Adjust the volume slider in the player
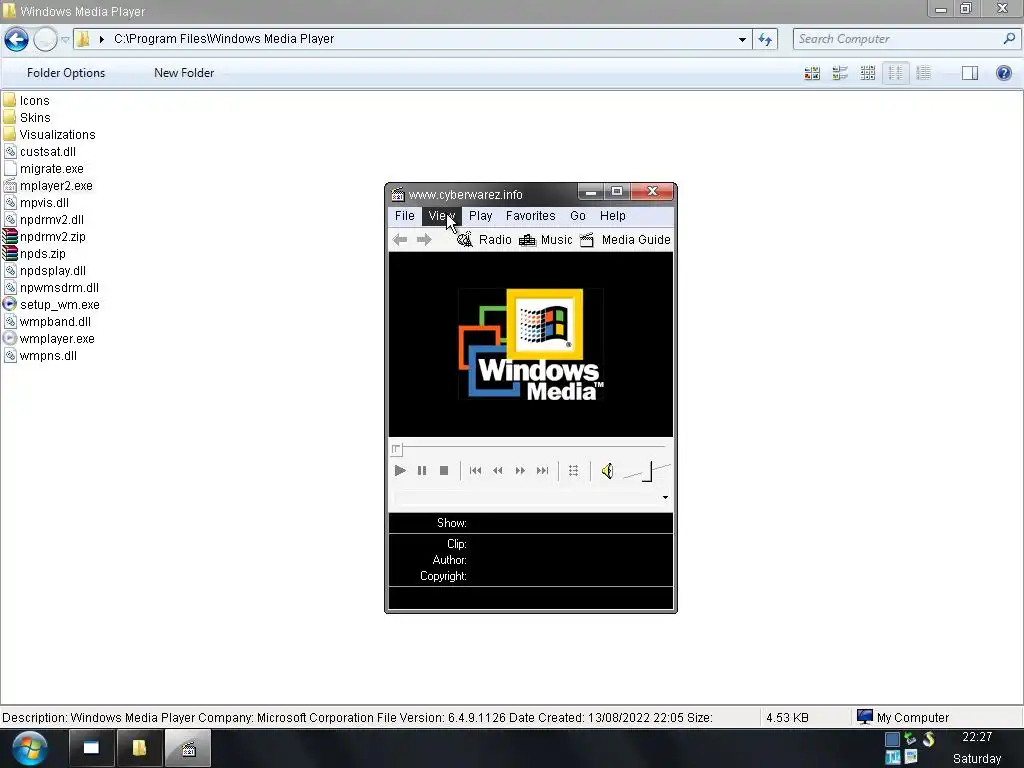The image size is (1024, 768). click(647, 471)
